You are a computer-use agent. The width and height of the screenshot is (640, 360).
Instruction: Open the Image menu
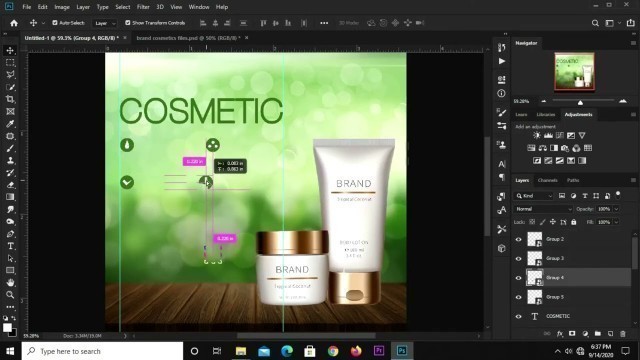coord(62,7)
